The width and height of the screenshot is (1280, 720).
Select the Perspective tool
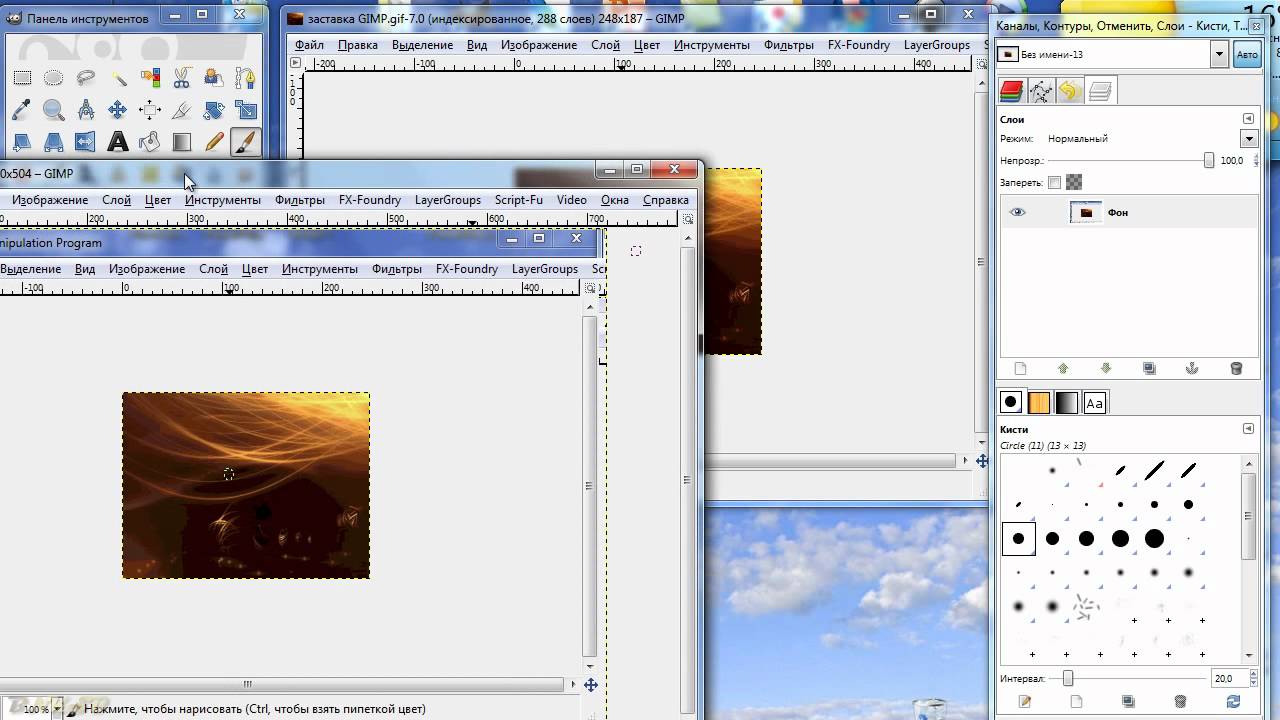(54, 142)
